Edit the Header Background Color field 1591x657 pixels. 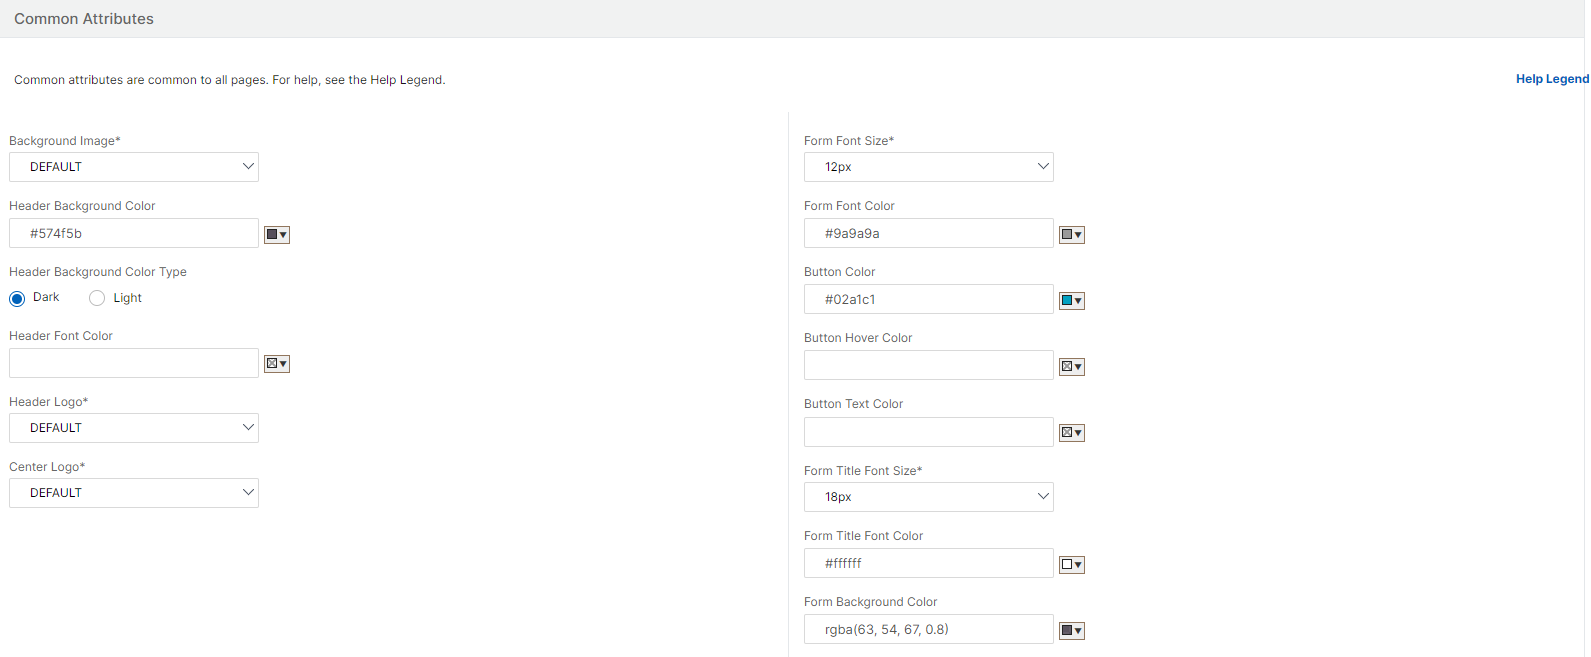pyautogui.click(x=134, y=233)
